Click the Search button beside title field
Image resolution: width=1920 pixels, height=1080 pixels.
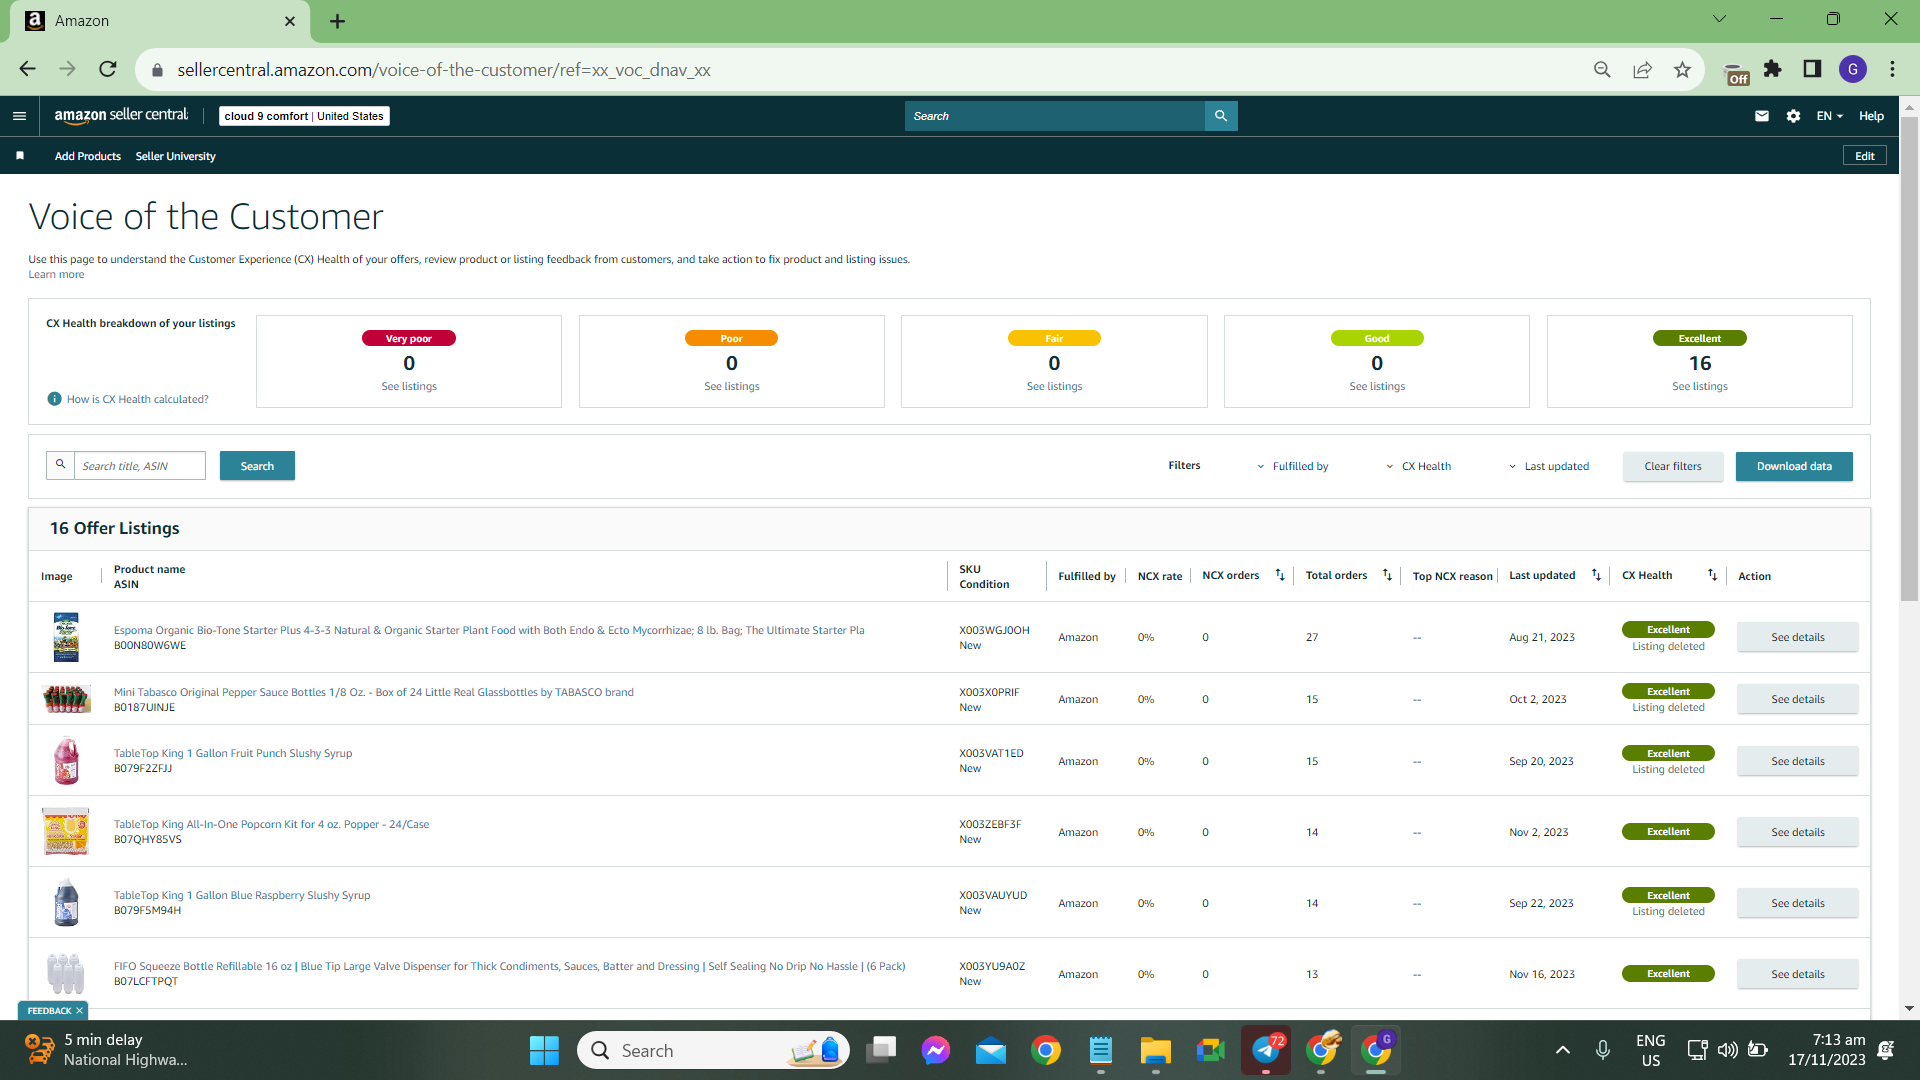pyautogui.click(x=257, y=466)
